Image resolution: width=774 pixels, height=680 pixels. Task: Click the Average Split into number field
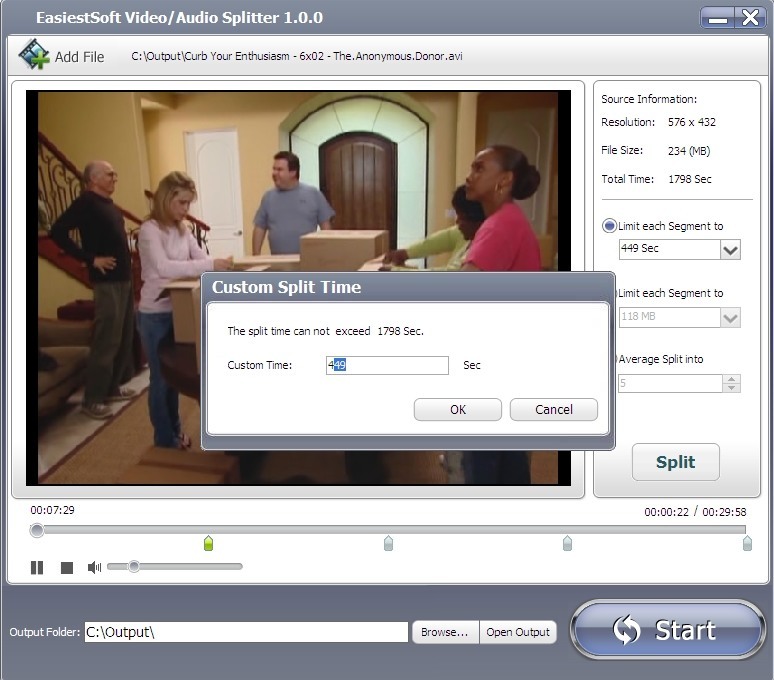point(670,383)
